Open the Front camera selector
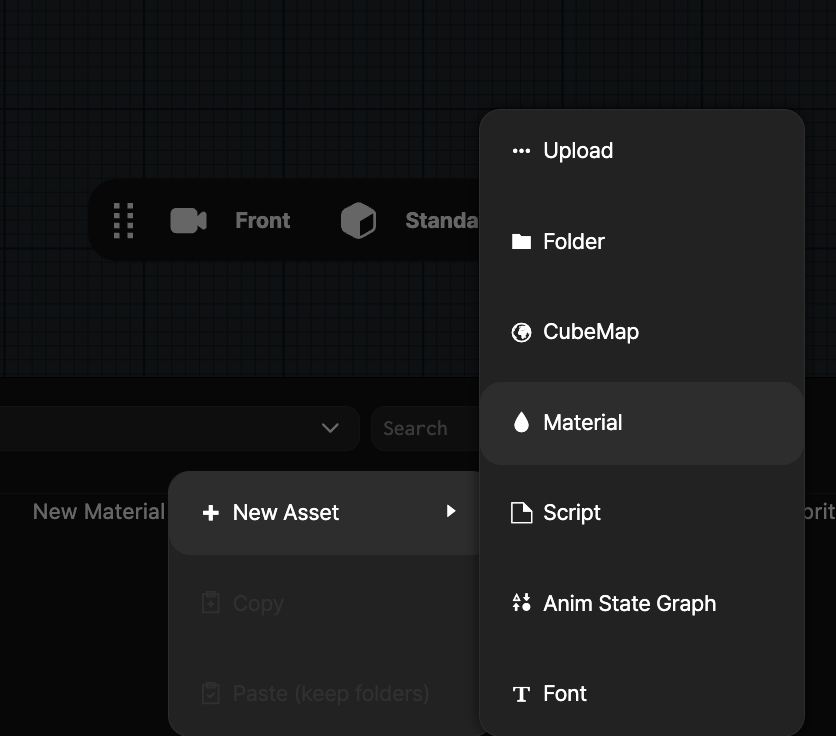This screenshot has height=736, width=836. (262, 220)
